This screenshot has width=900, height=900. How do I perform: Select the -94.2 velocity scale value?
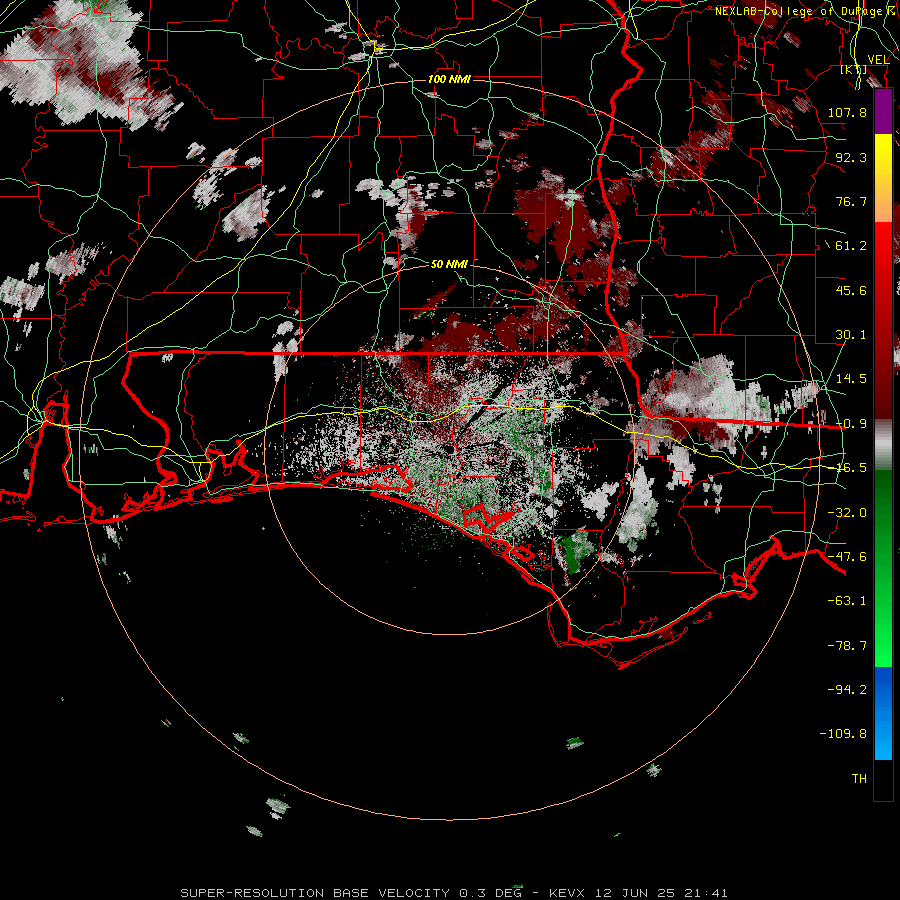coord(847,690)
